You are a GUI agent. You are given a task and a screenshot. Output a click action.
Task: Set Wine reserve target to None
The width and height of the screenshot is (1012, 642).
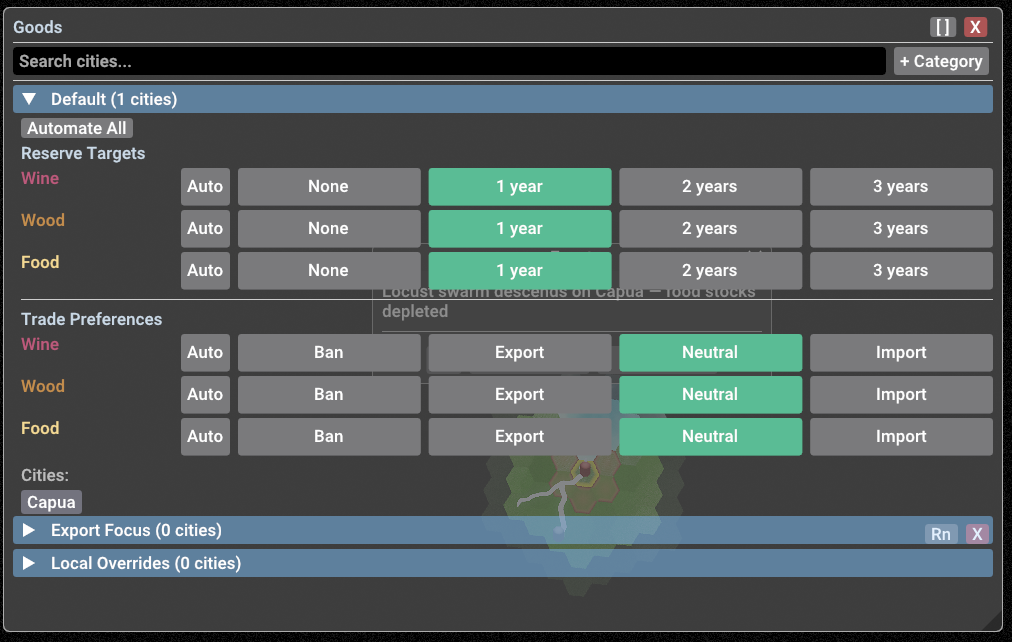[x=329, y=186]
